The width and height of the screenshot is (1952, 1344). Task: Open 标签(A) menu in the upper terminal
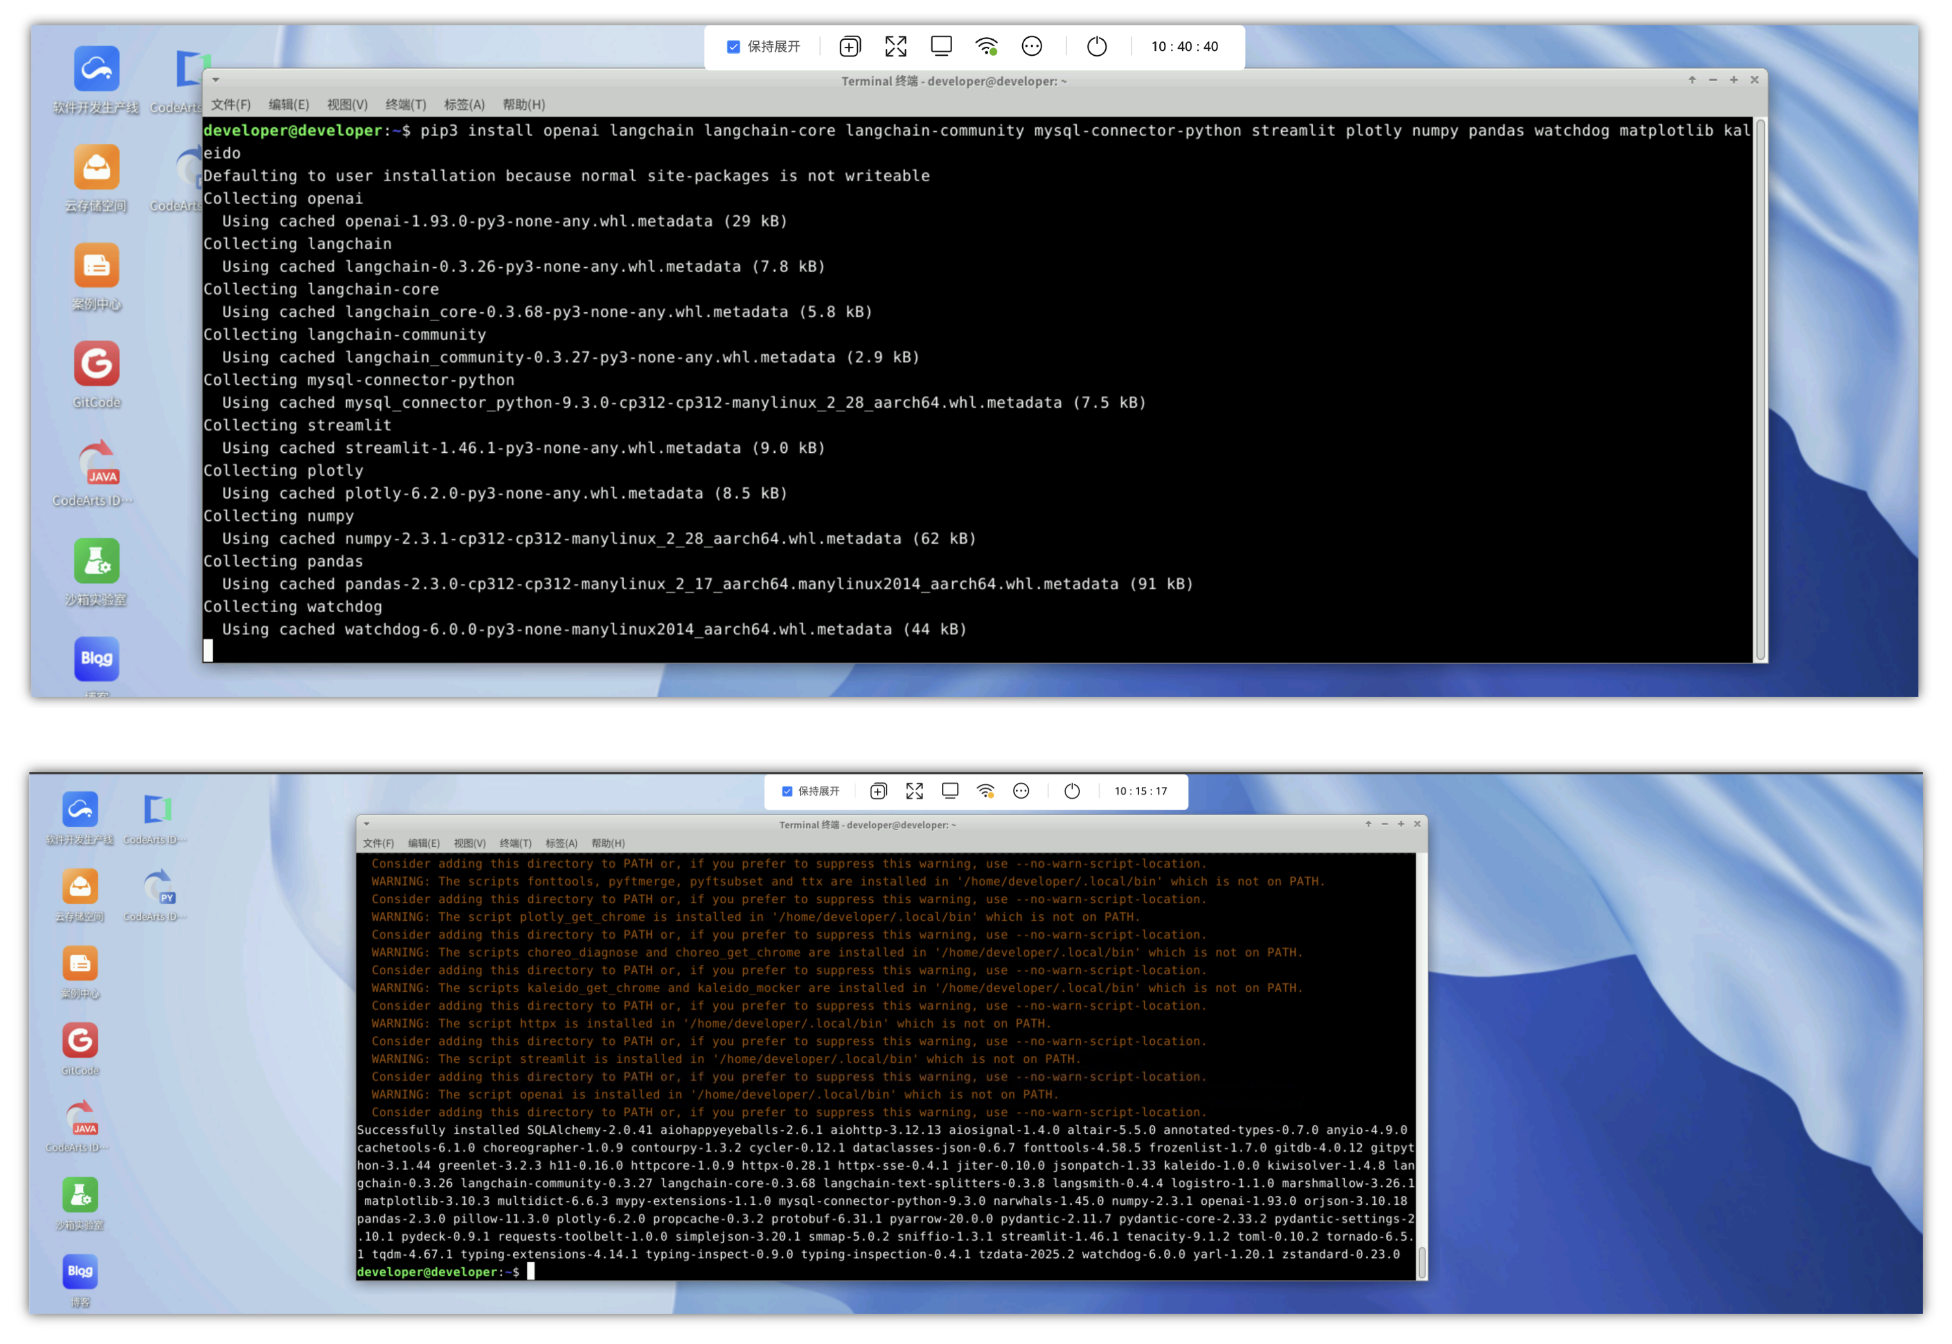point(464,104)
